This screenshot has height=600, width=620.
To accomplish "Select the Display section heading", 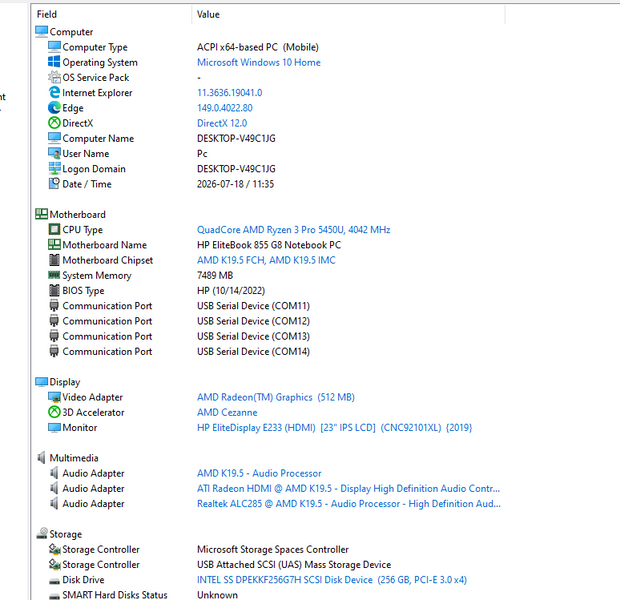I will click(65, 382).
